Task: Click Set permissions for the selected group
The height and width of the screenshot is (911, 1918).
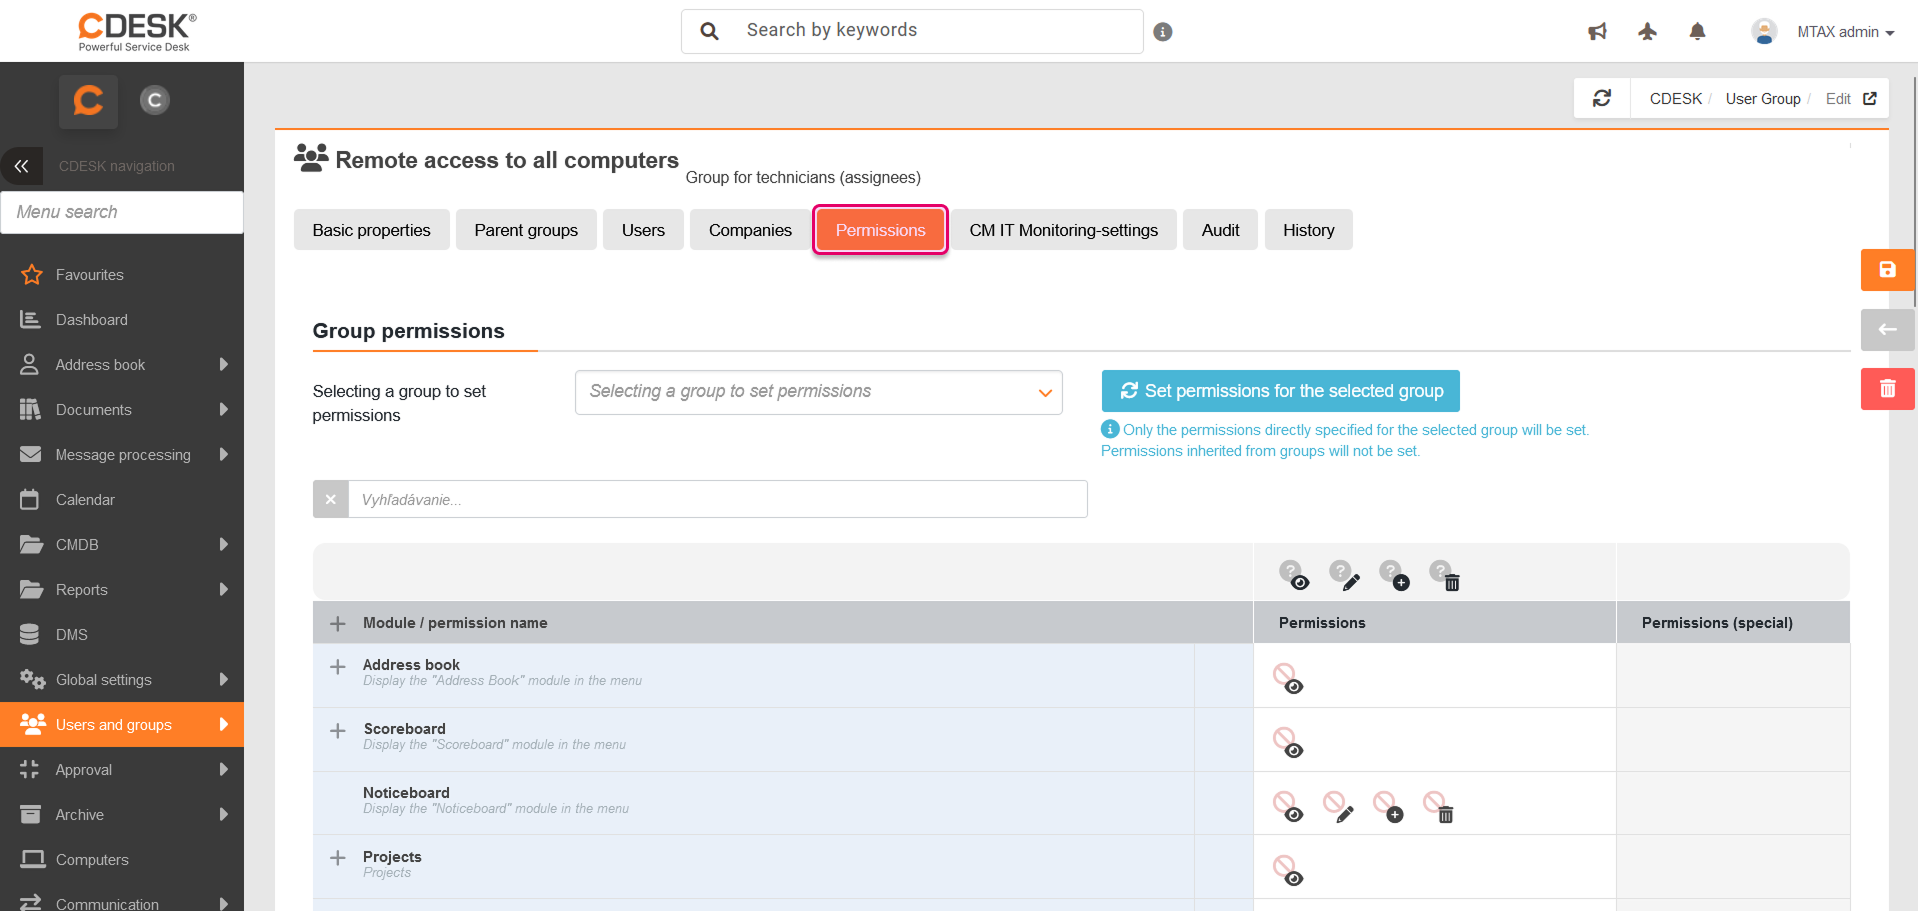Action: 1280,391
